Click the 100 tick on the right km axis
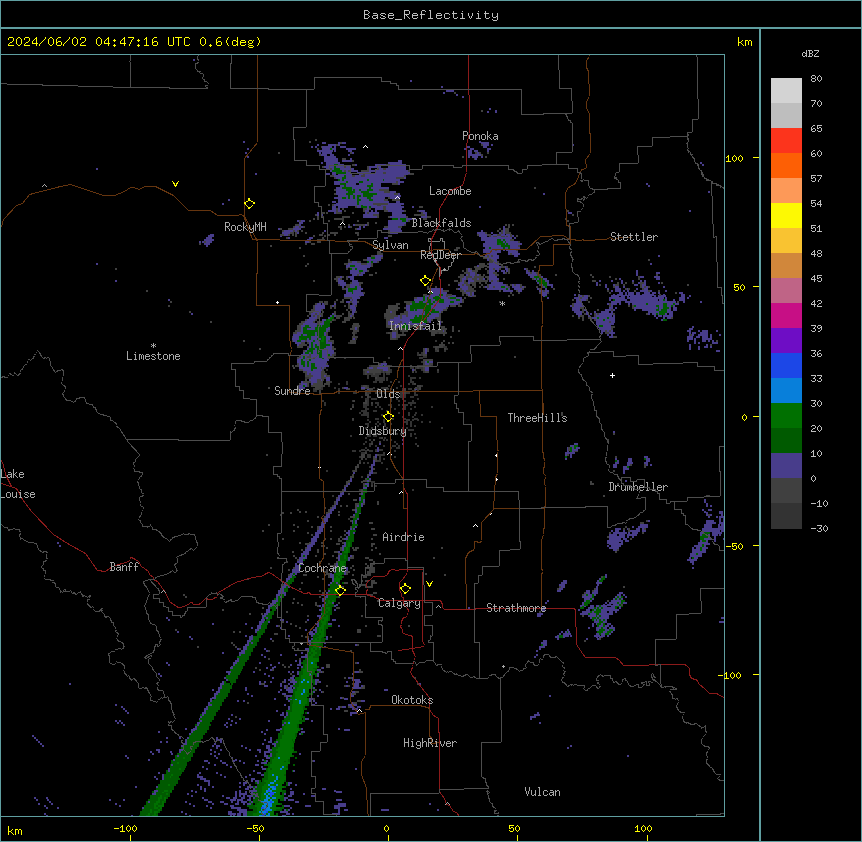 pyautogui.click(x=734, y=158)
